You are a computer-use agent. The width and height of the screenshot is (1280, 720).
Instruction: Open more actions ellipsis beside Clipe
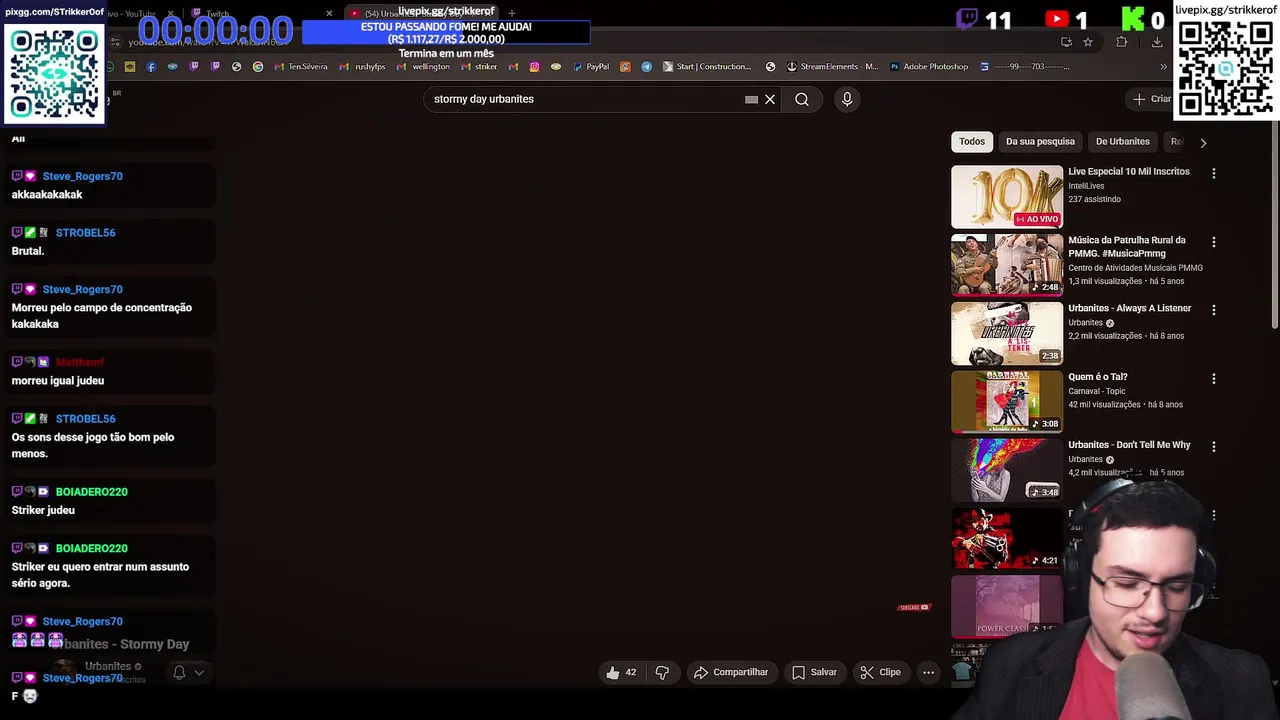coord(928,672)
